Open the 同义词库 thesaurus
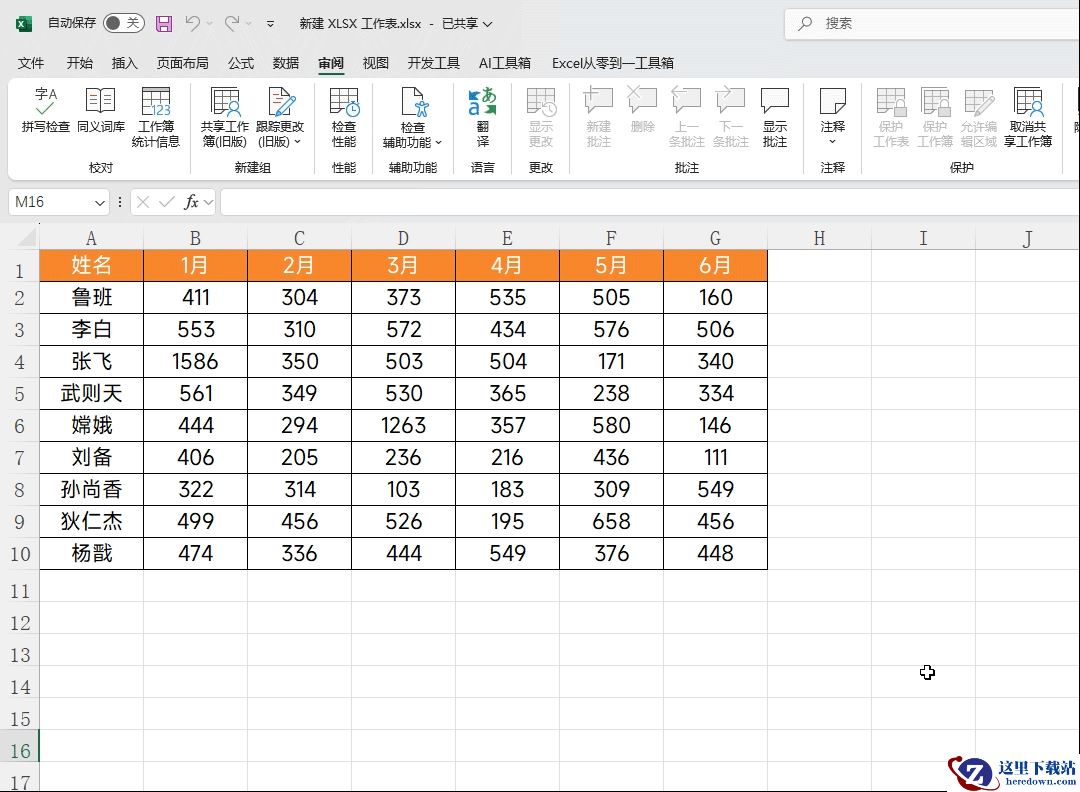The height and width of the screenshot is (792, 1080). click(101, 110)
